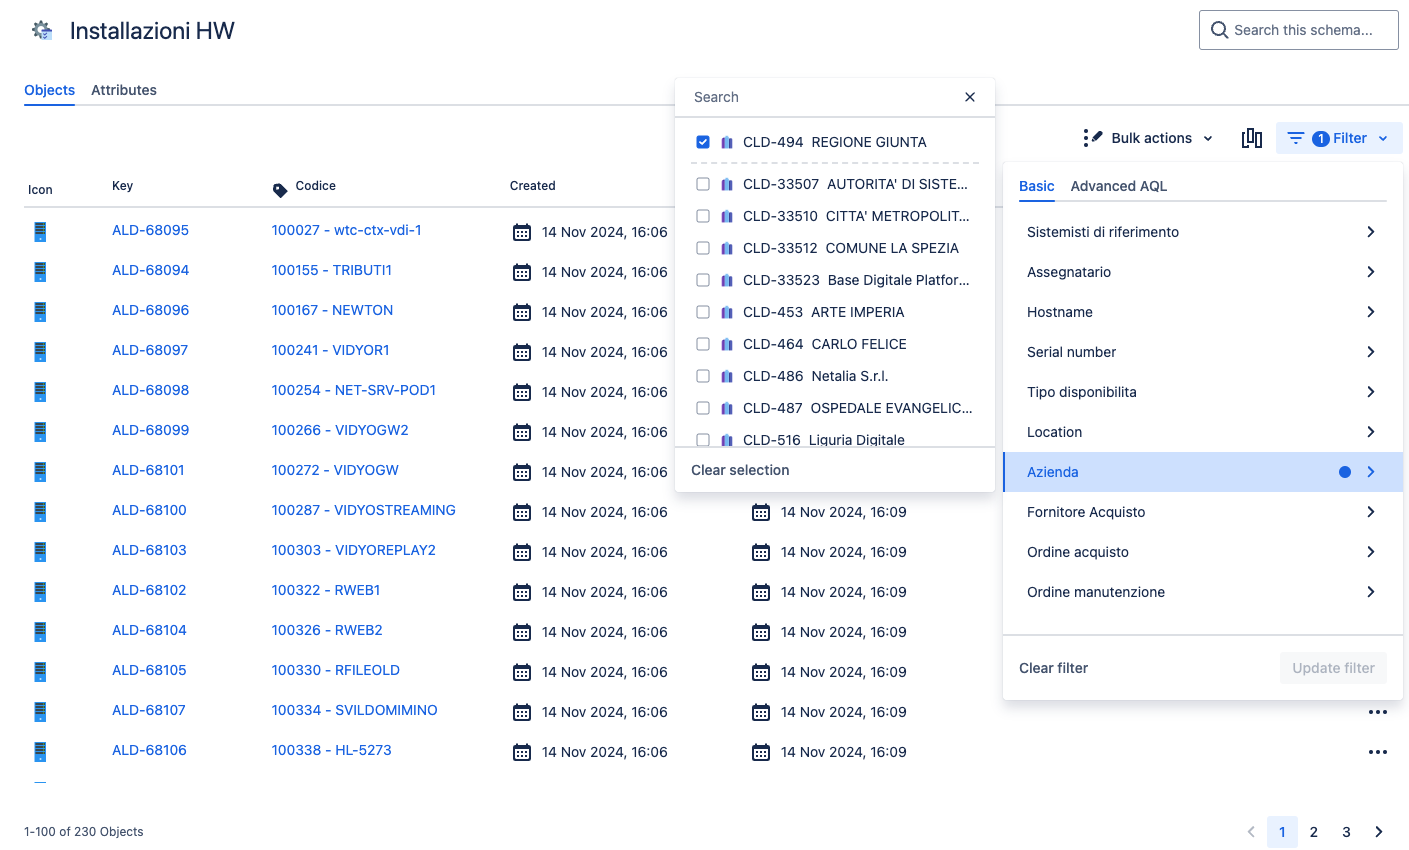Screen dimensions: 1409x850
Task: Check CLD-33510 CITTA' METROPOLIT... option
Action: point(703,216)
